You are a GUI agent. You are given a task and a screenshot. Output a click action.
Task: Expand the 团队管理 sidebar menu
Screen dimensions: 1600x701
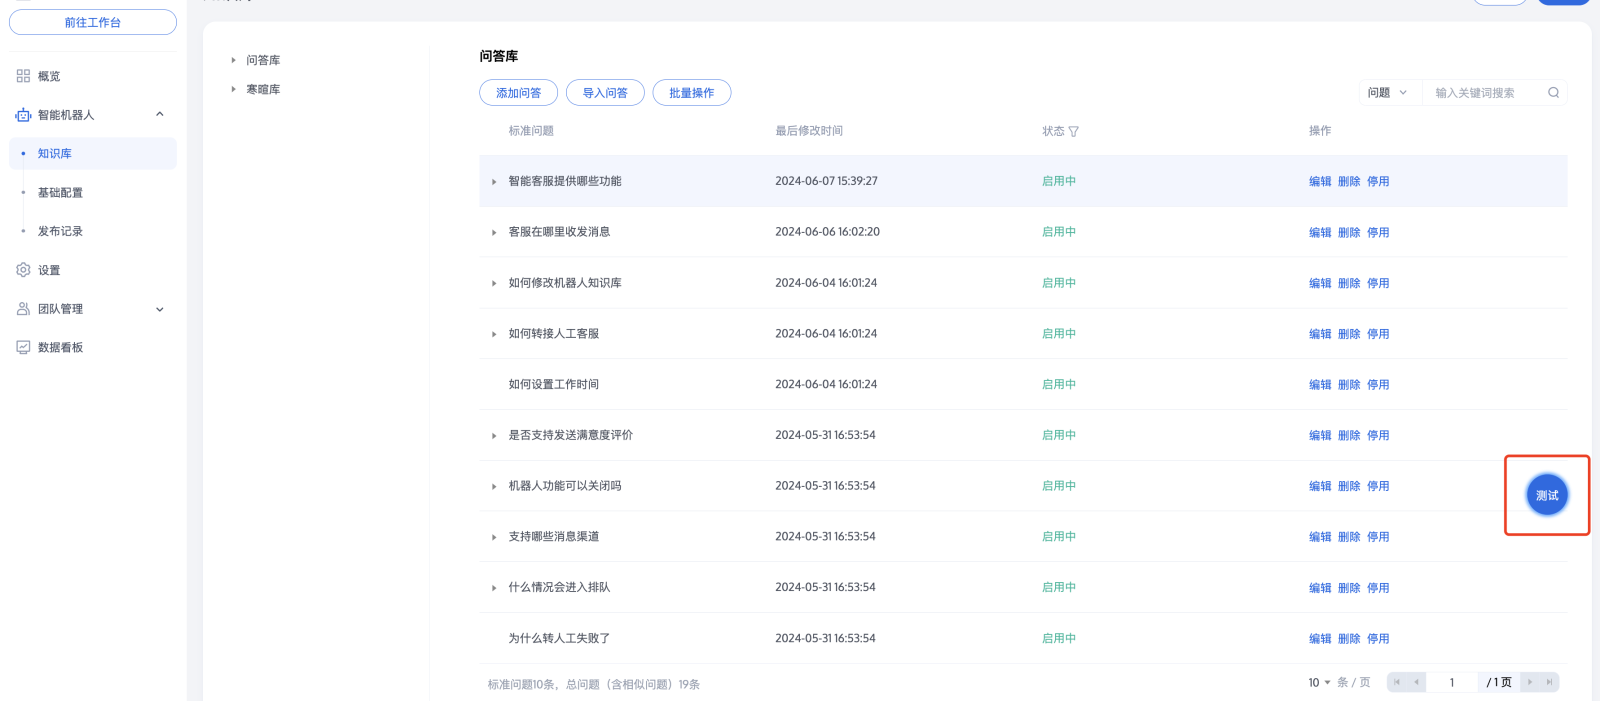pos(159,309)
